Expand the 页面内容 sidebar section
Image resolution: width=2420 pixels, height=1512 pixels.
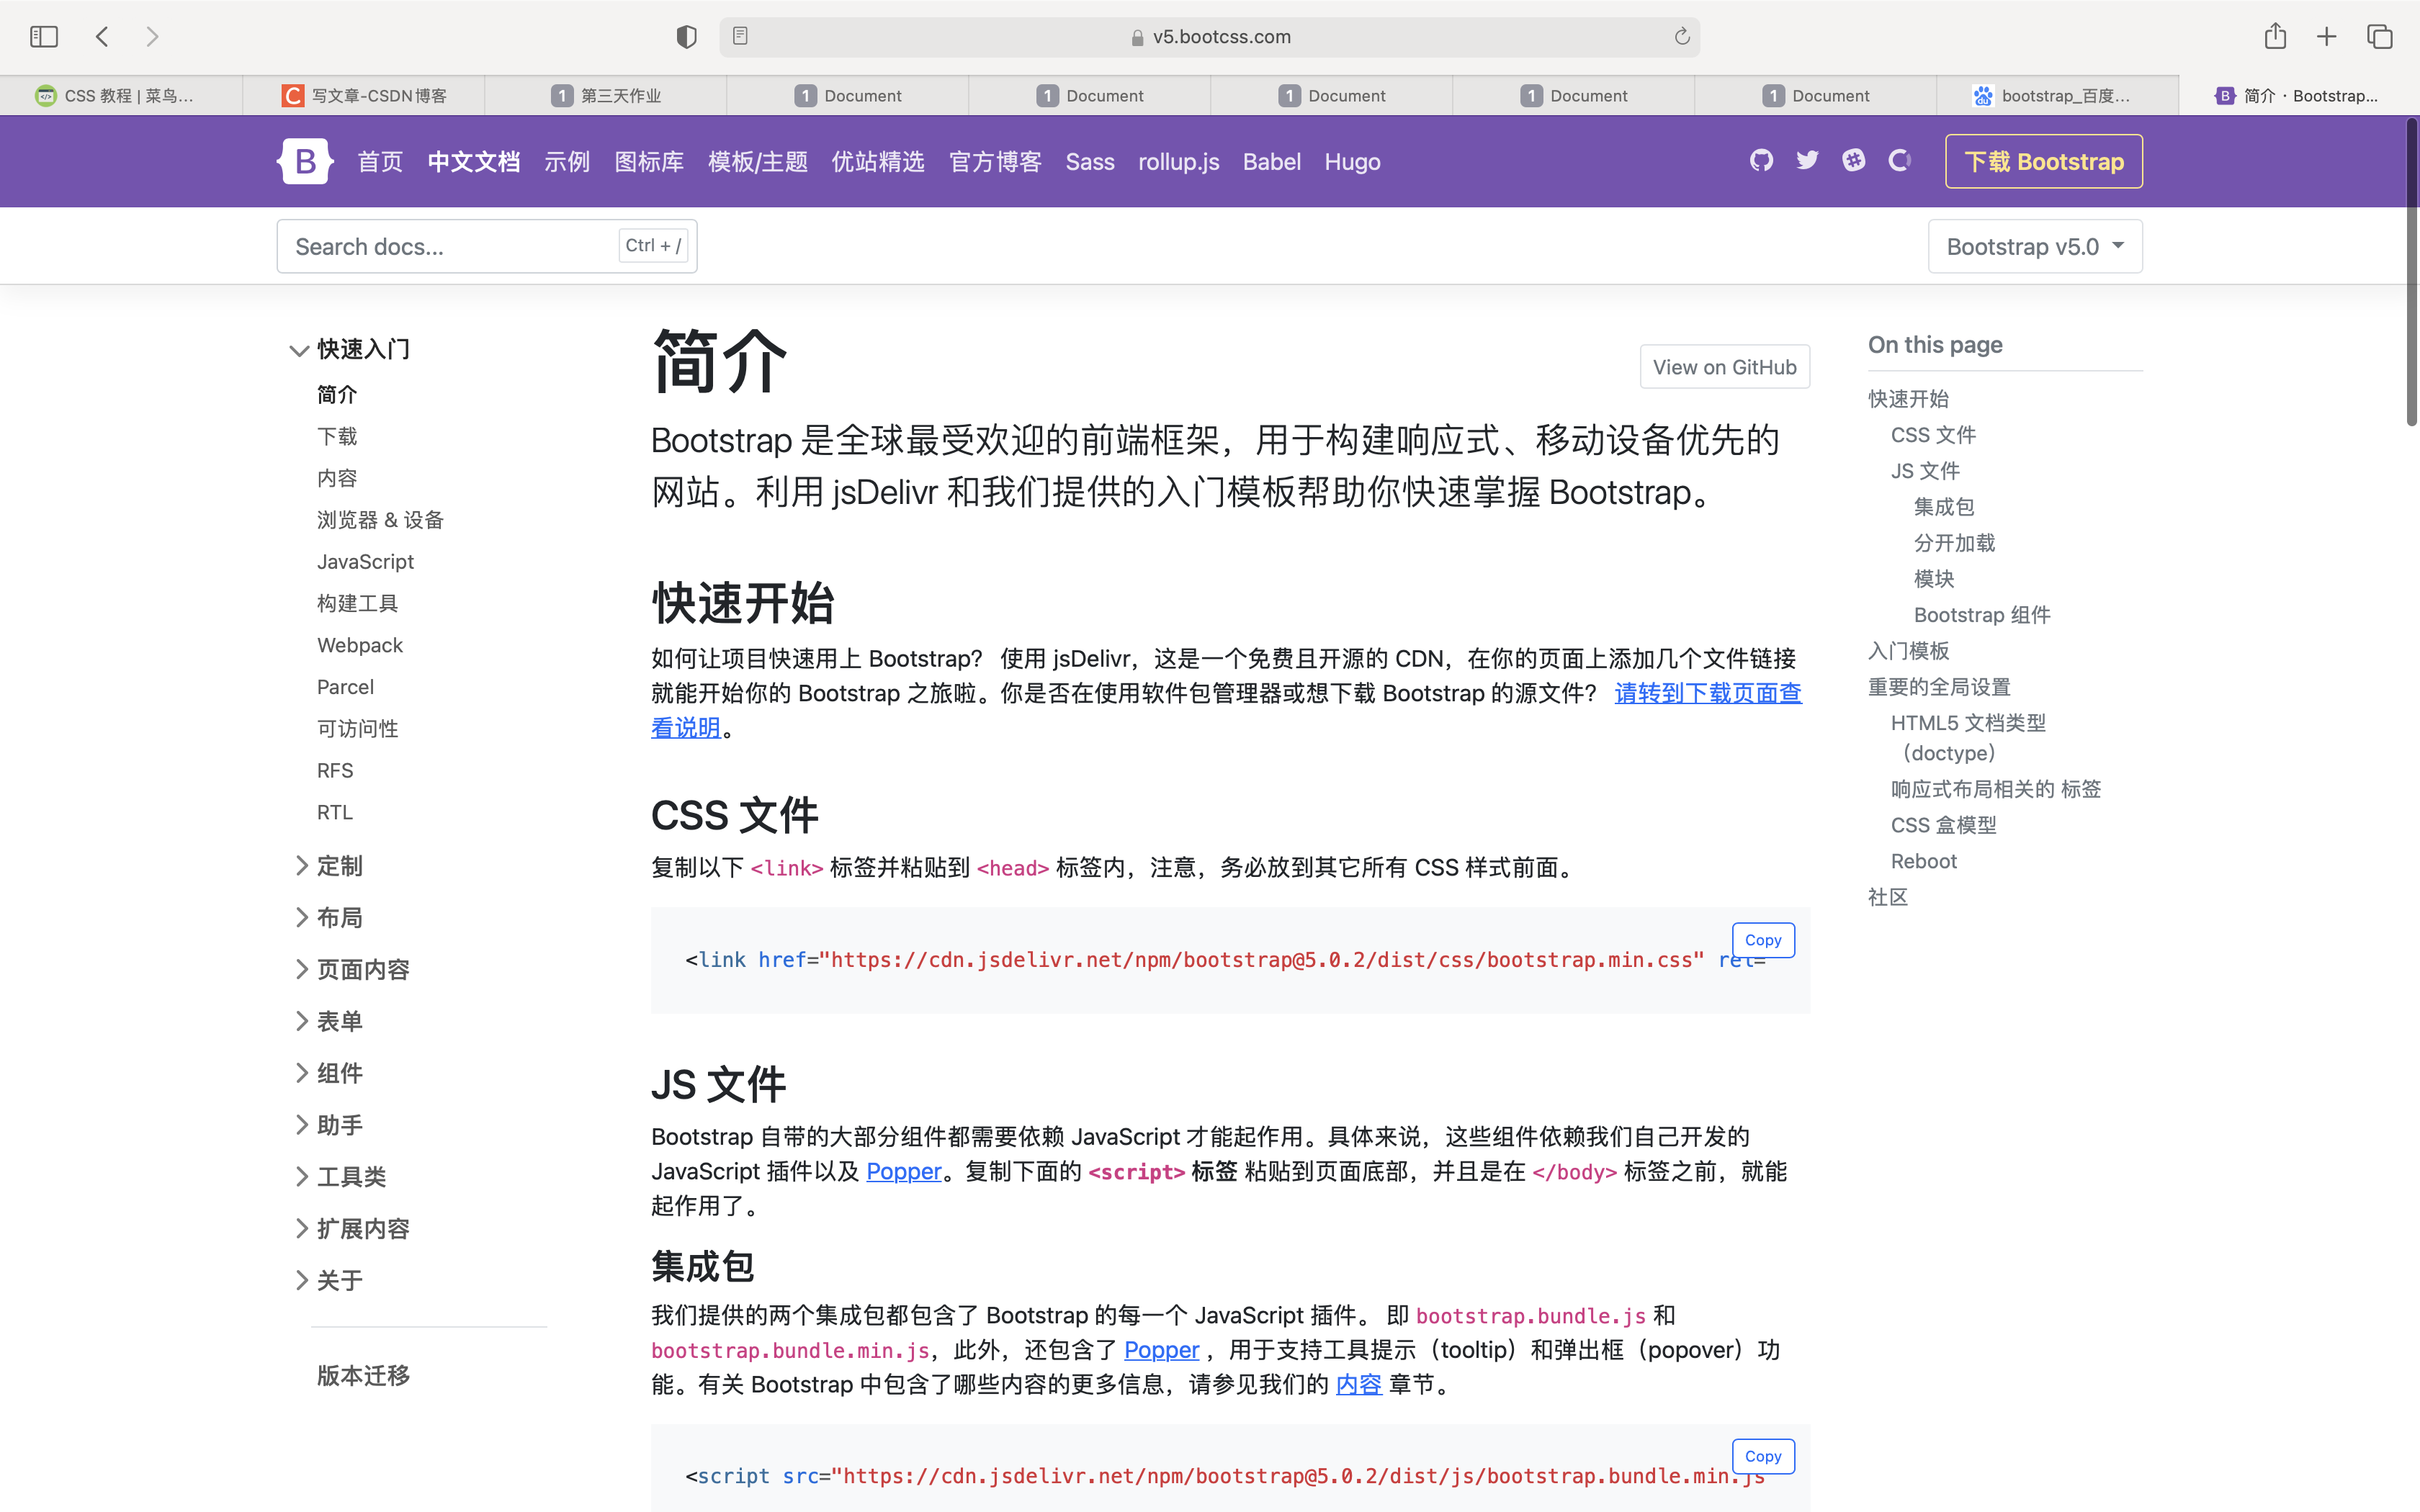pos(352,969)
